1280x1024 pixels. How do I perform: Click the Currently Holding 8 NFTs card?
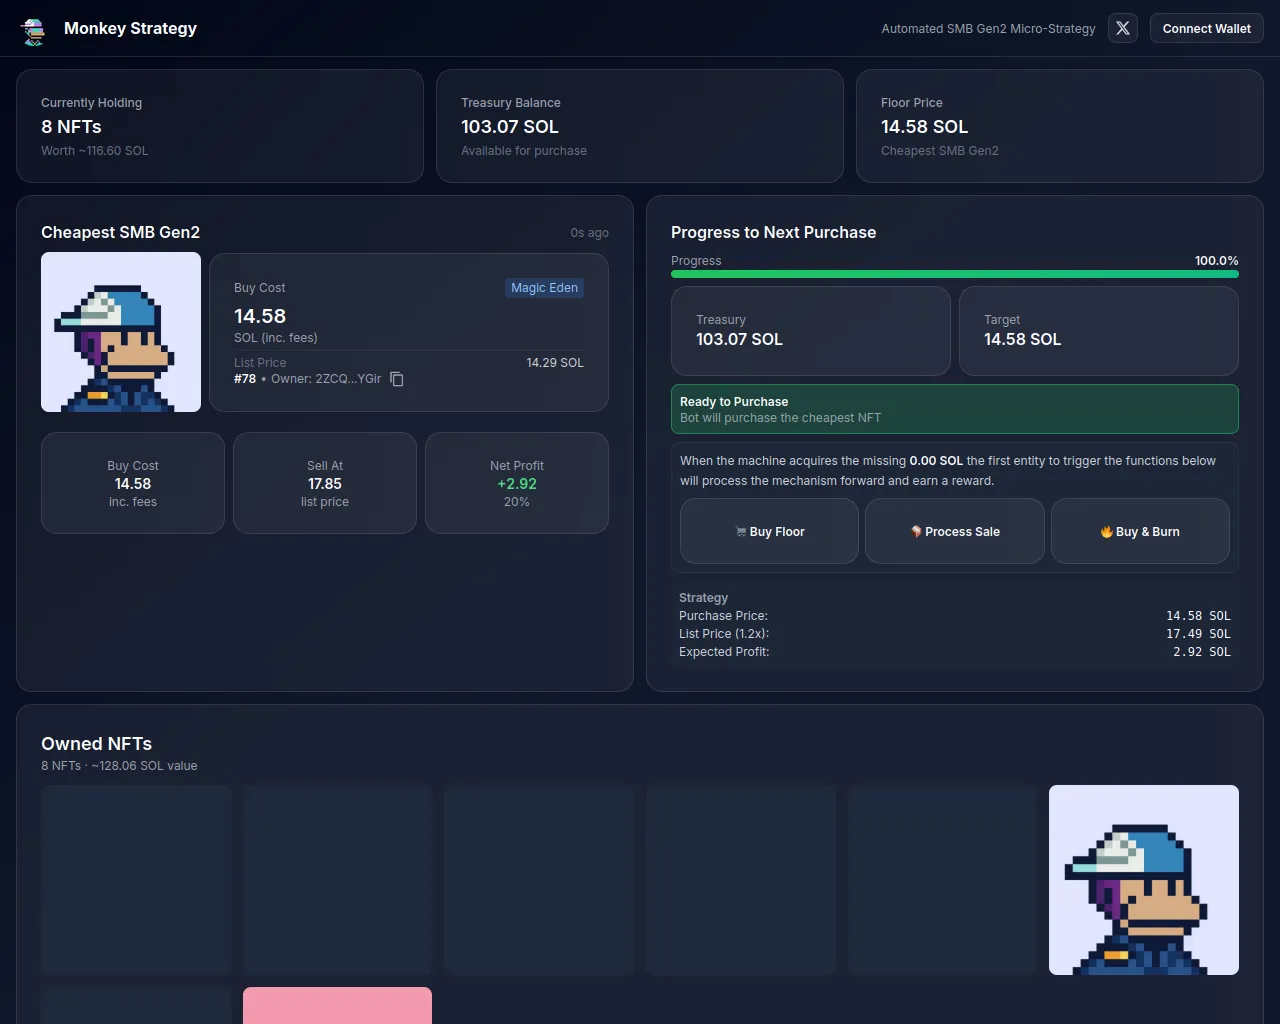click(220, 126)
